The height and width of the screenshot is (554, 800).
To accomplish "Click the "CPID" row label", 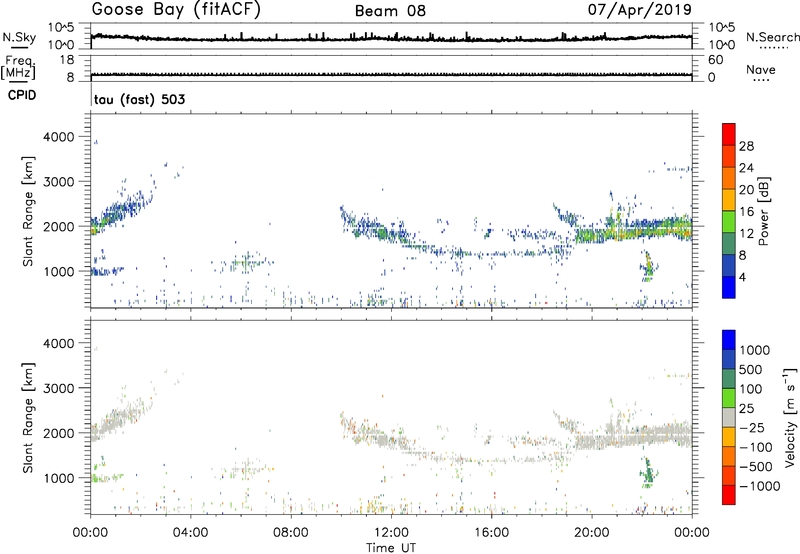I will 22,95.
